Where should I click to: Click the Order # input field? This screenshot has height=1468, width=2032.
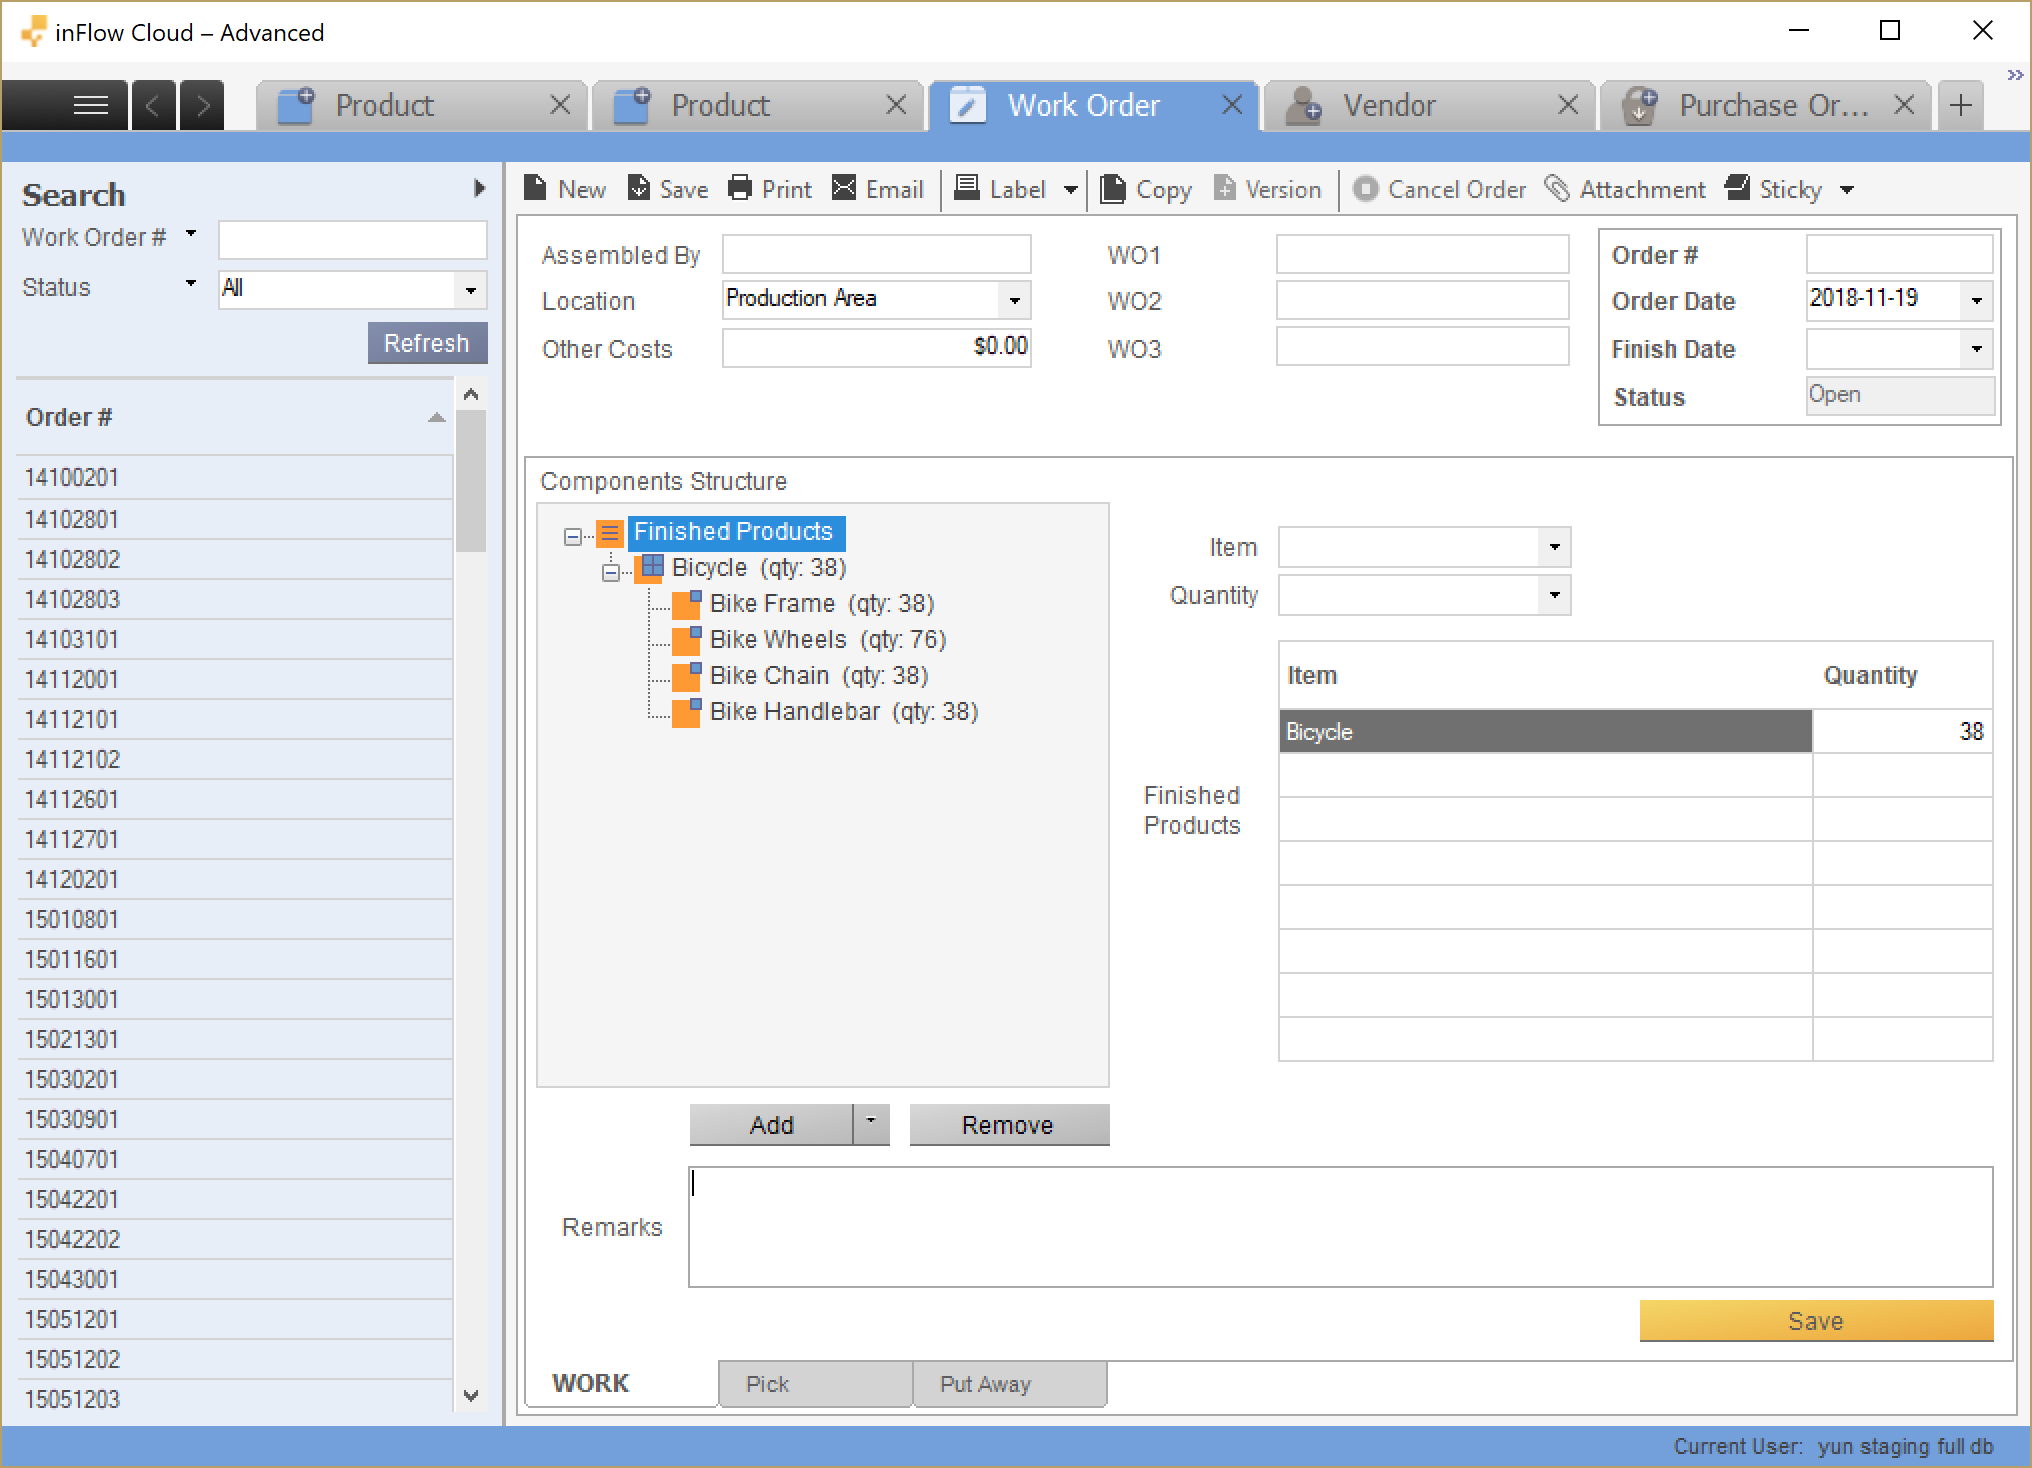coord(1899,254)
